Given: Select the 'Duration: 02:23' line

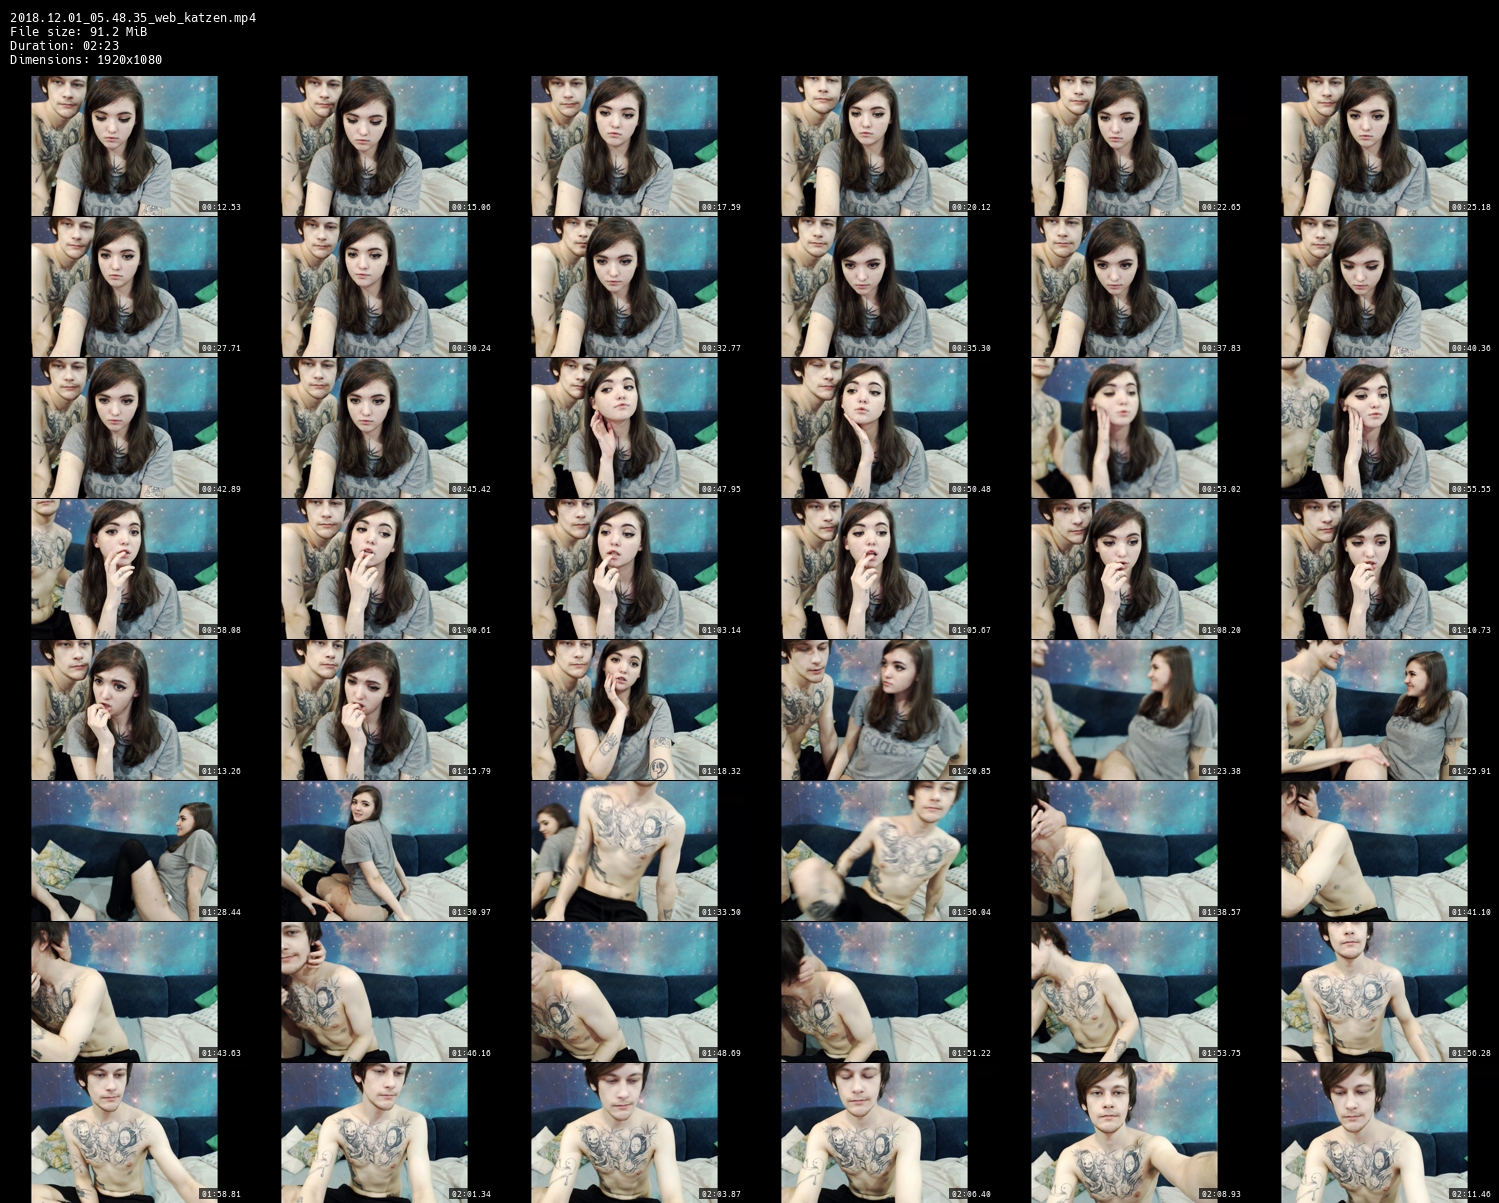Looking at the screenshot, I should coord(64,45).
